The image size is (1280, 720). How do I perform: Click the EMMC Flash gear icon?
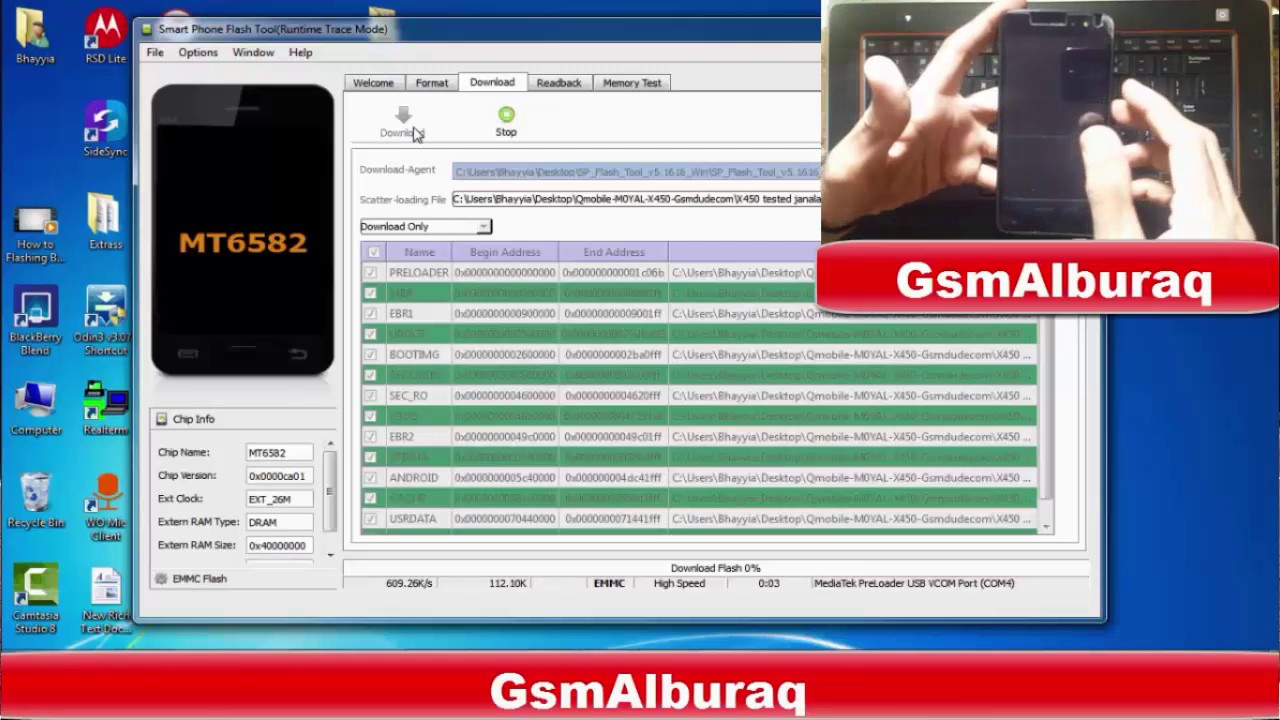161,579
